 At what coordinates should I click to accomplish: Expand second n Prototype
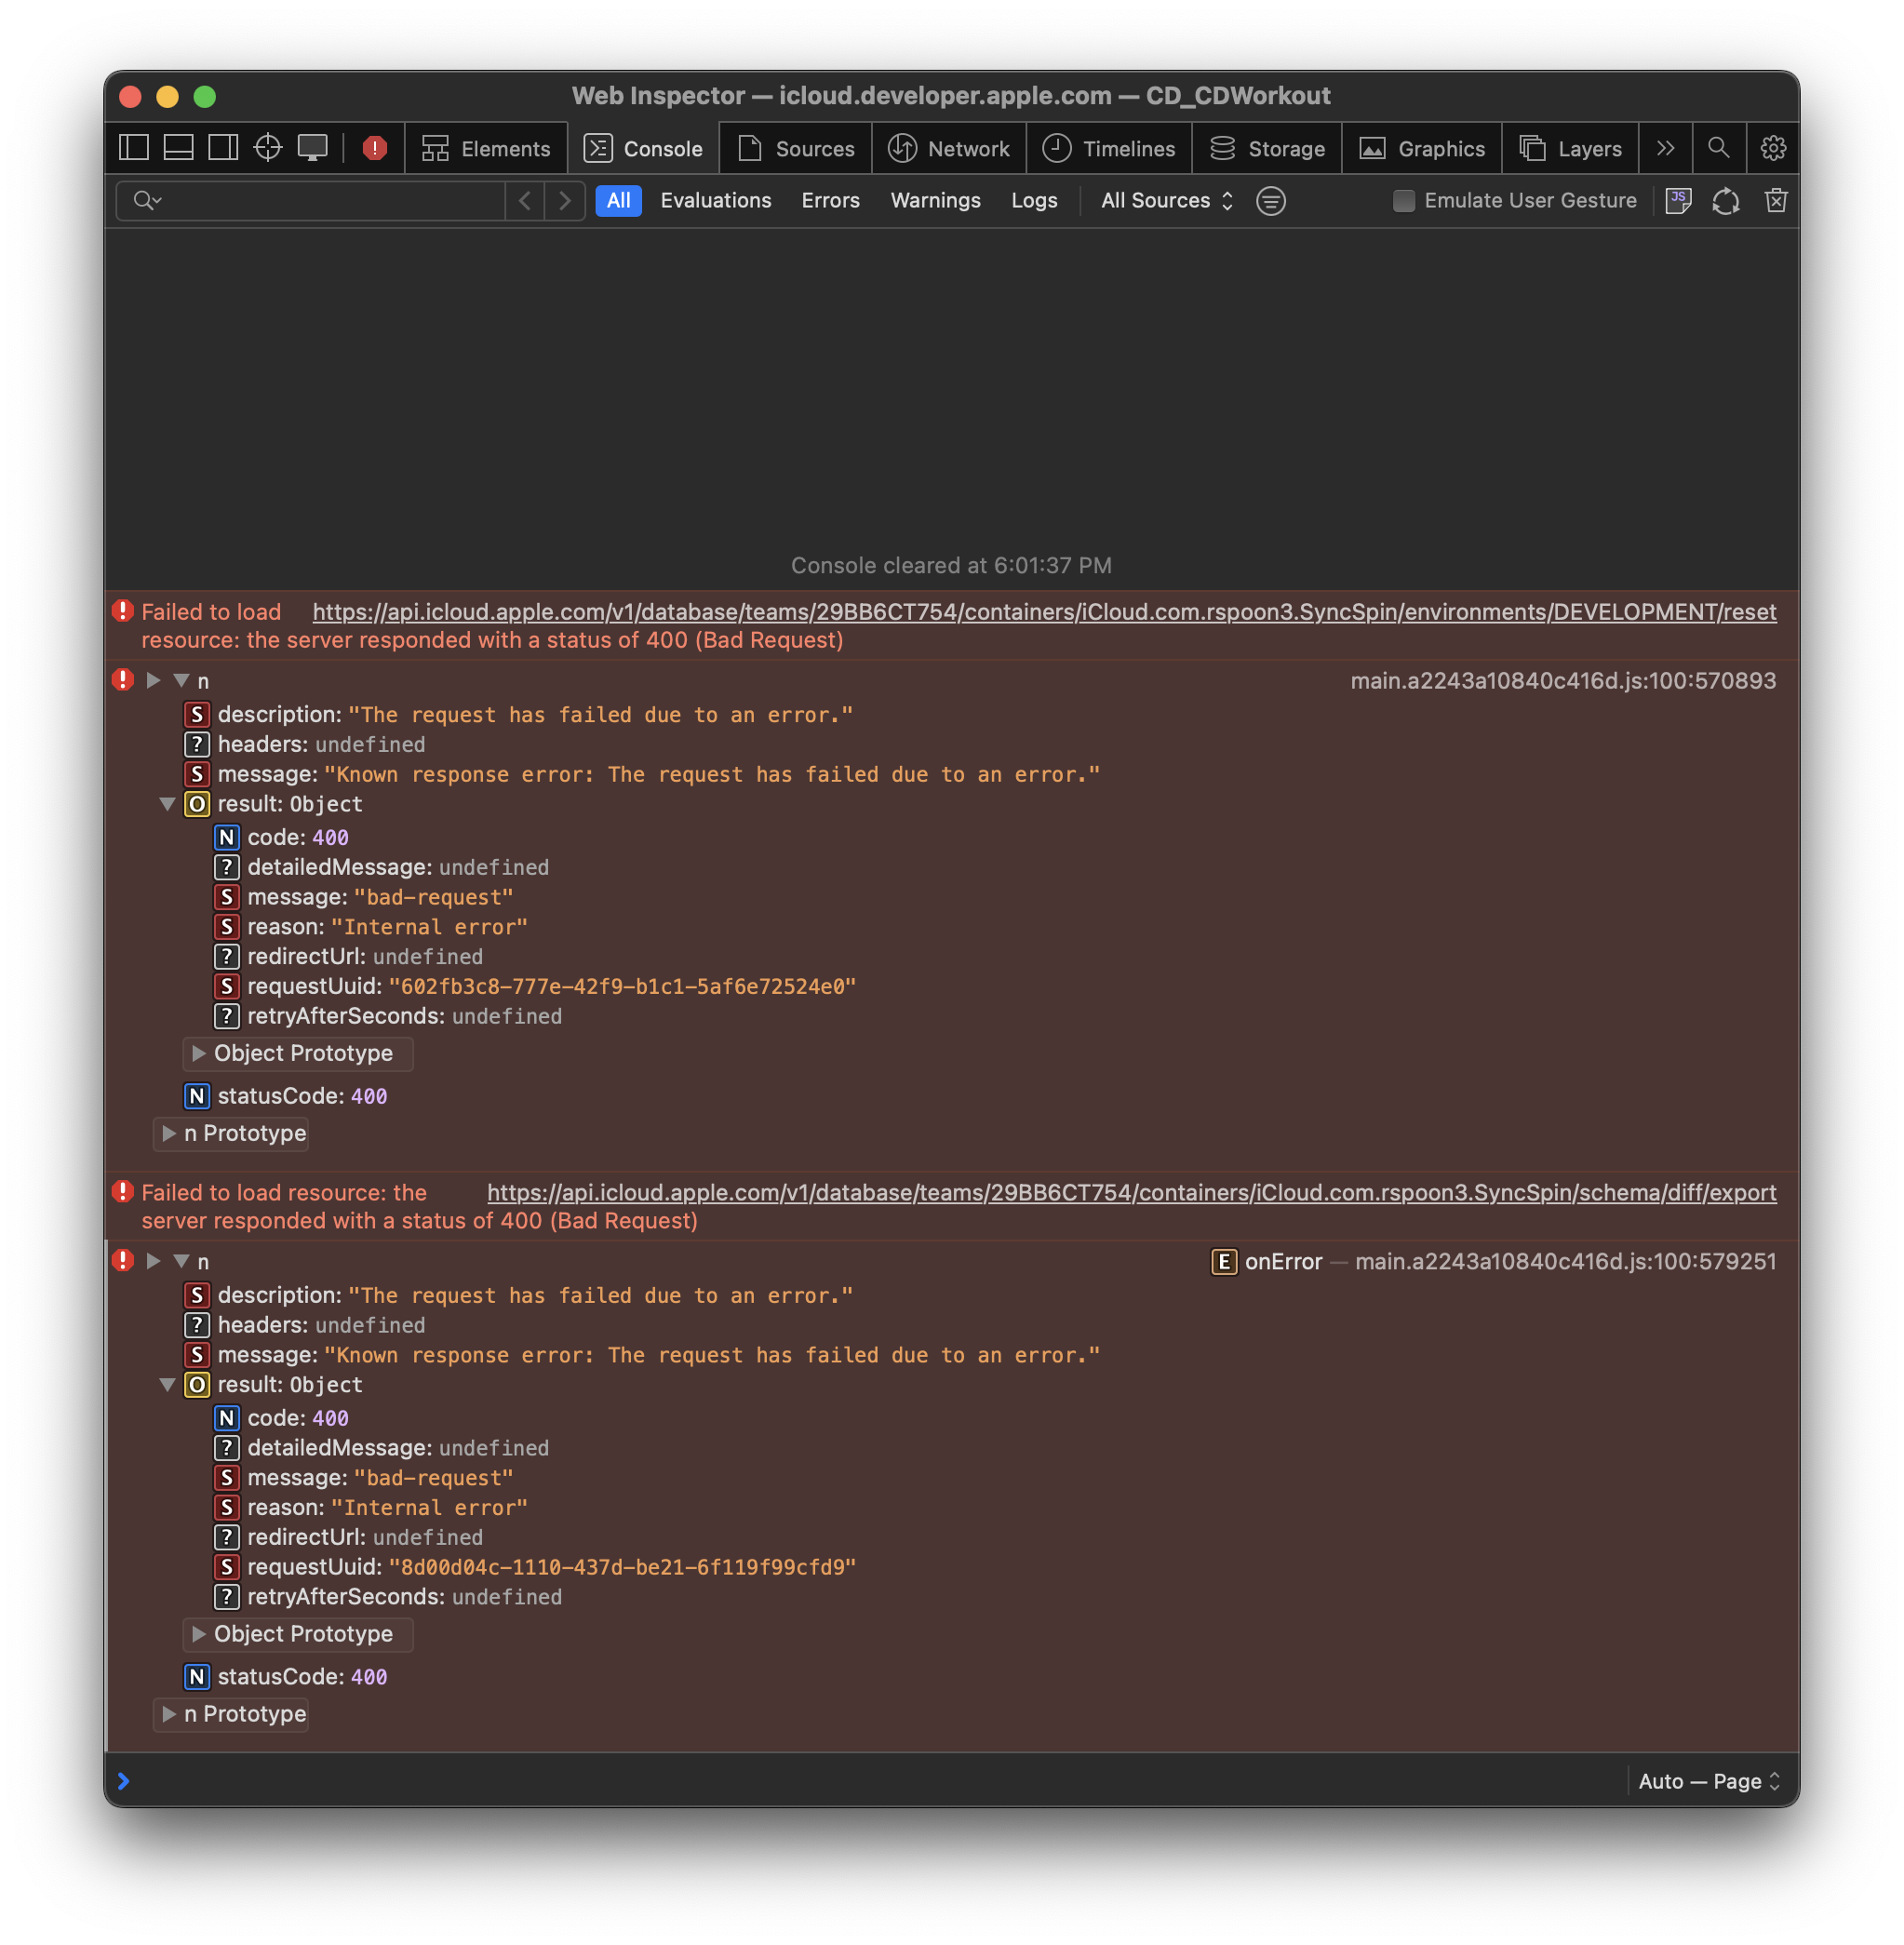(169, 1714)
